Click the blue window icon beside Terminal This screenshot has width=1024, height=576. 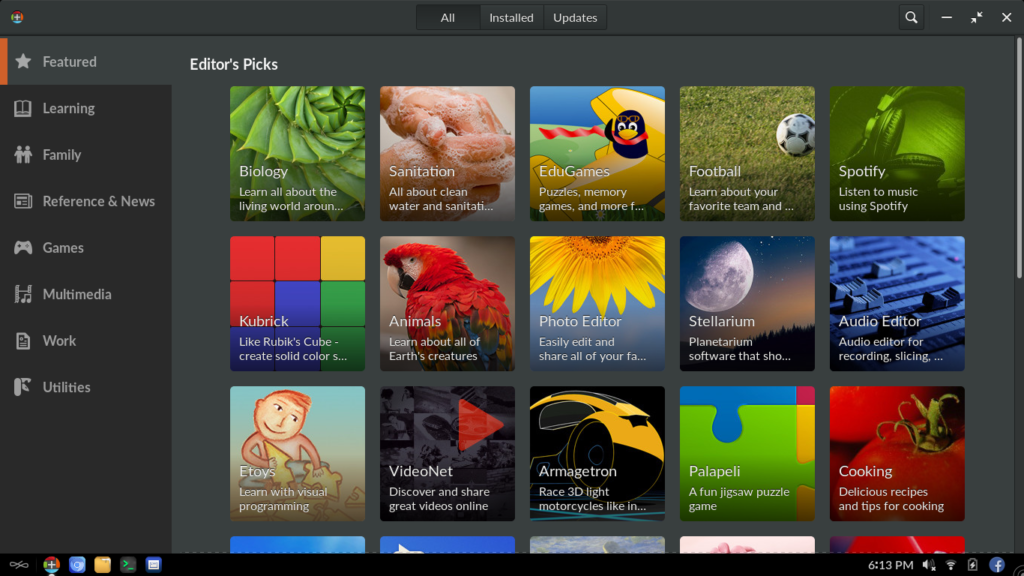click(x=153, y=565)
